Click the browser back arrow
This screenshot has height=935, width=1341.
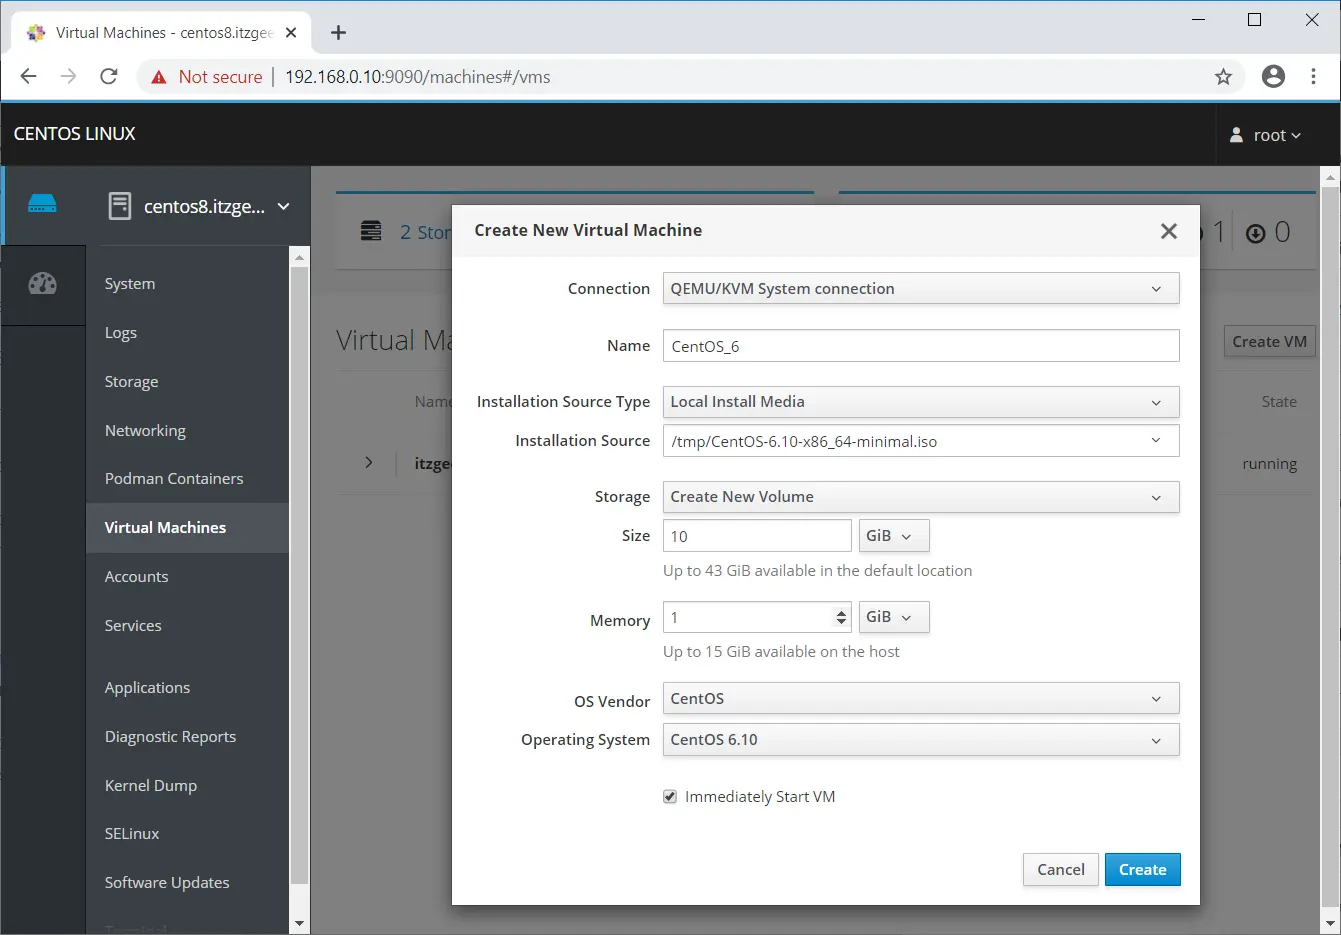click(28, 77)
